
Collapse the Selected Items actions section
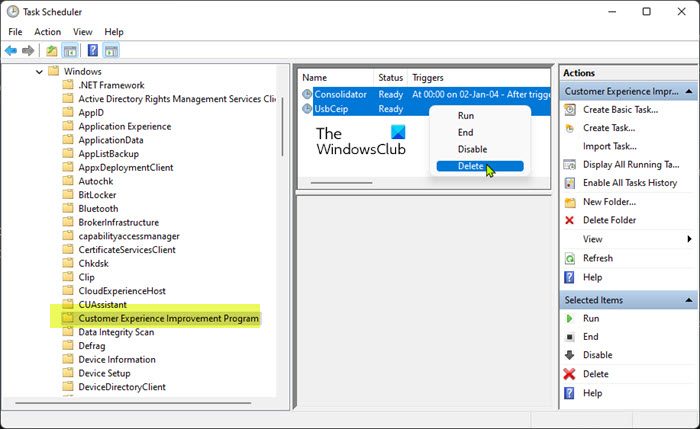(689, 301)
